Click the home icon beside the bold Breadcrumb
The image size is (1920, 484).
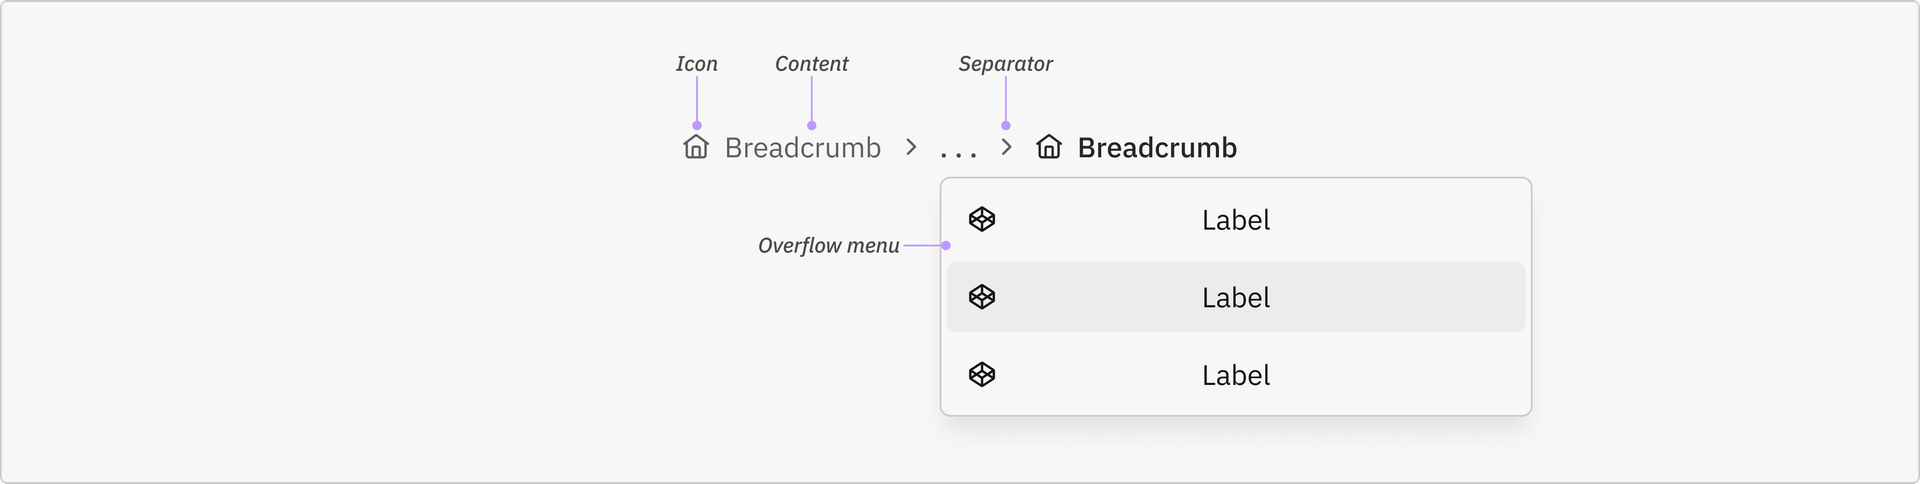tap(1049, 147)
